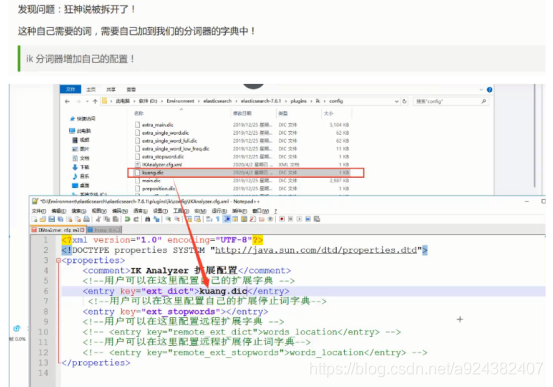
Task: Click the Save icon in Notepad++ toolbar
Action: point(51,219)
